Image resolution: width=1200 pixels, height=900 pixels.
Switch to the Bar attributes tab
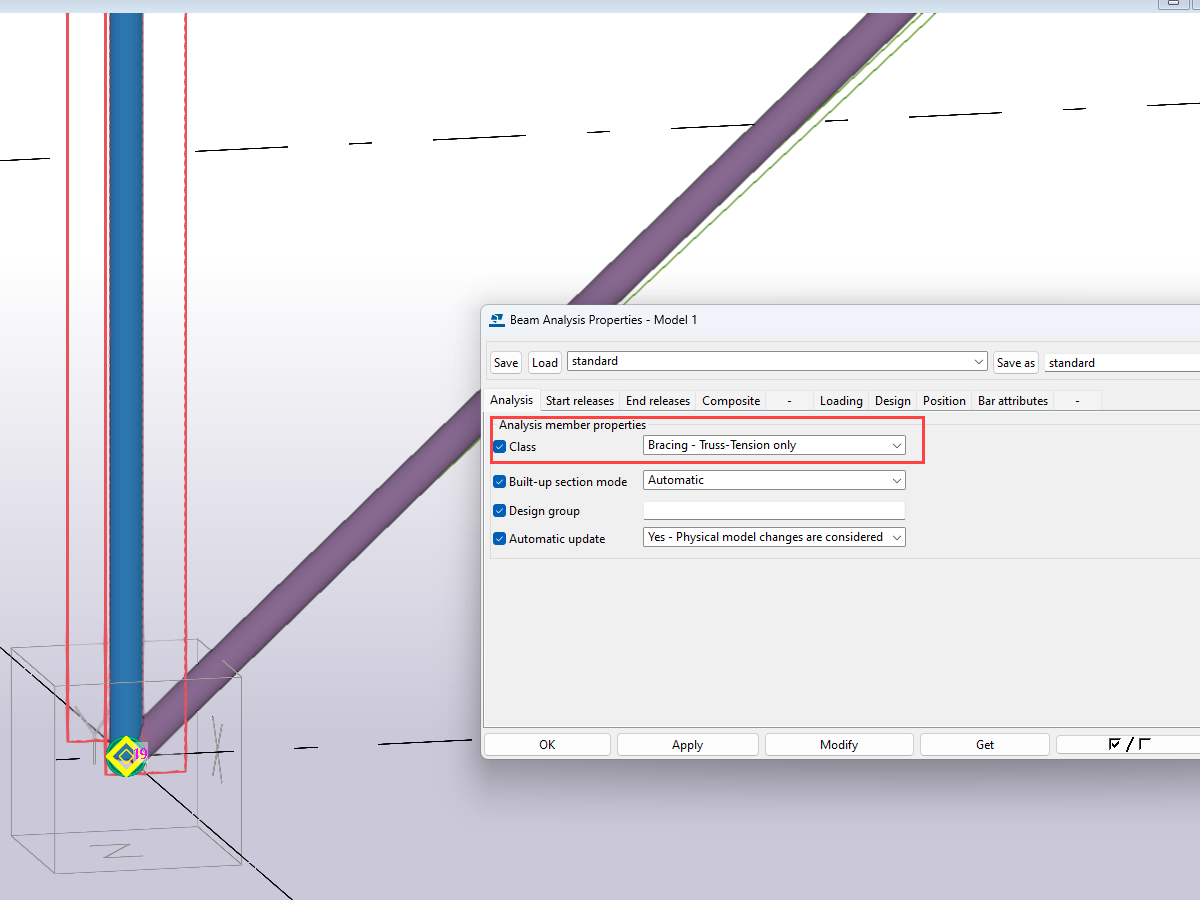pos(1012,400)
